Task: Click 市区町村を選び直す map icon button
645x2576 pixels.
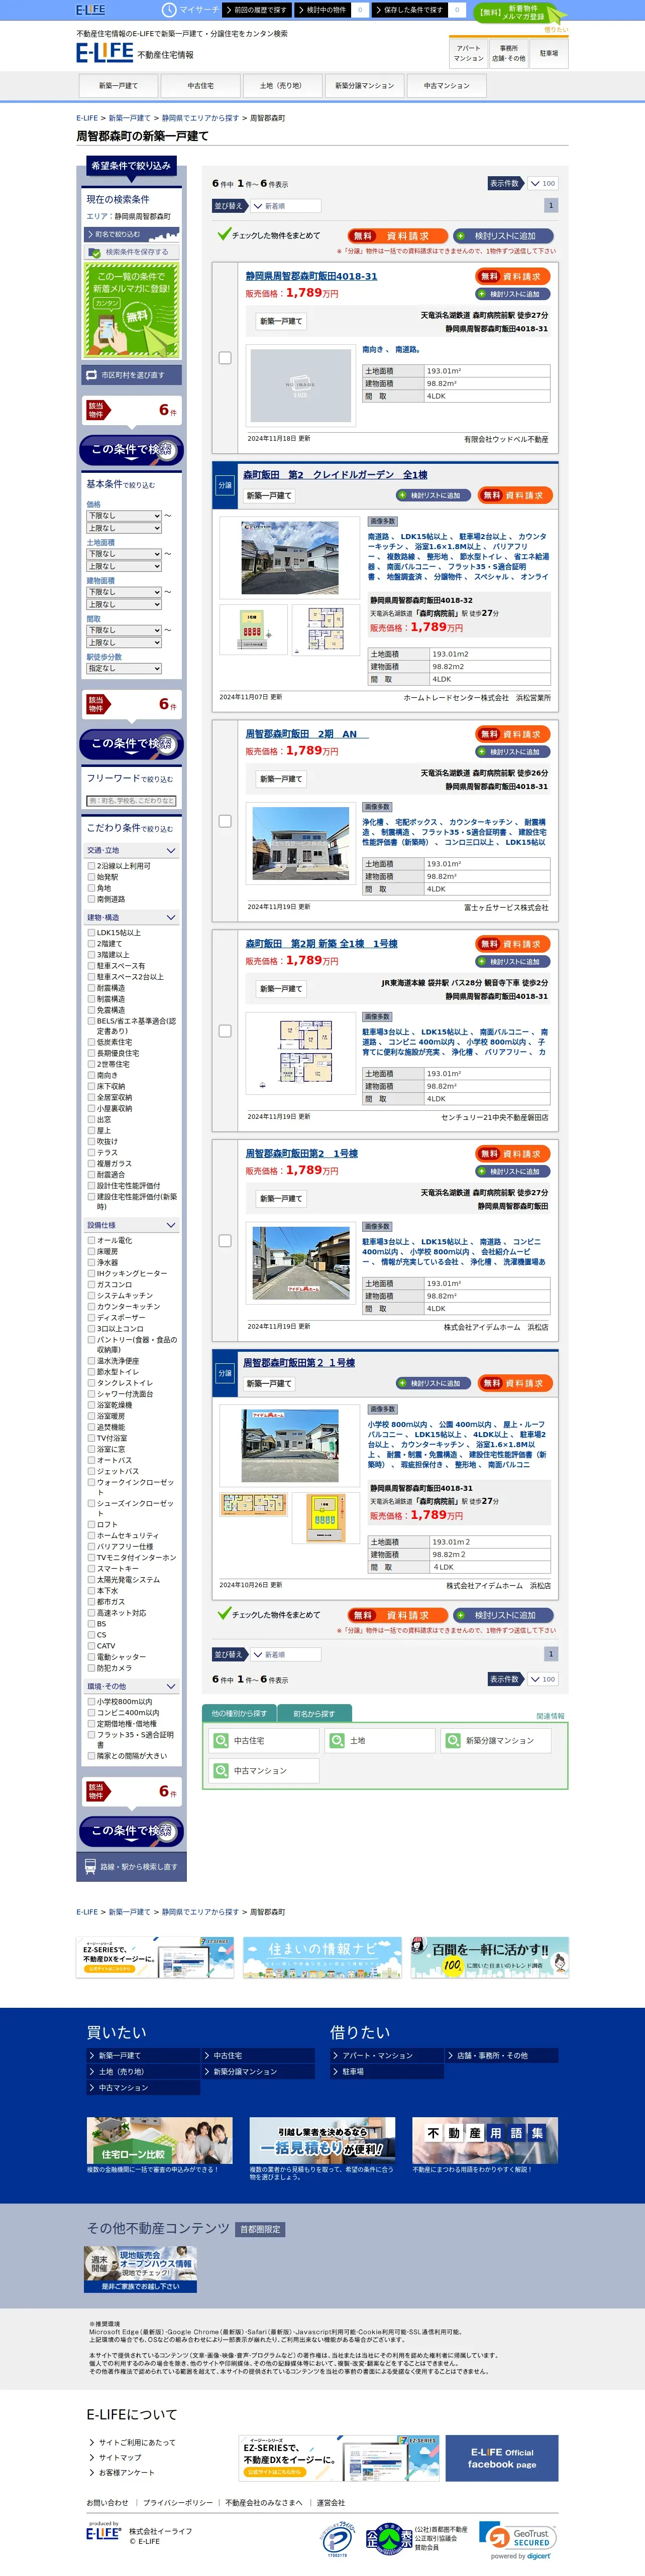Action: (131, 375)
